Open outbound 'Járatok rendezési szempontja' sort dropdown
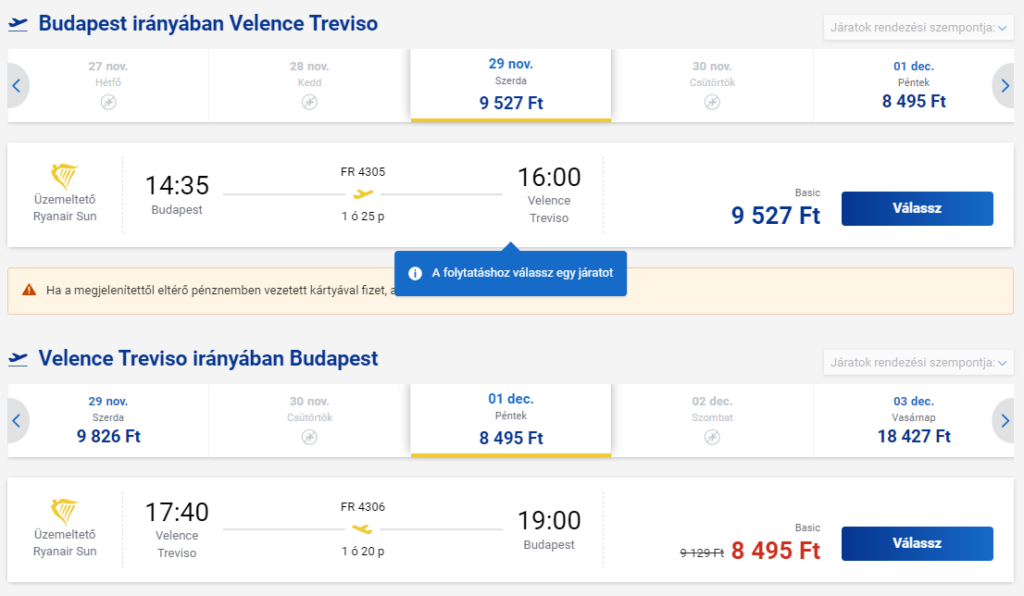This screenshot has height=596, width=1024. 918,27
